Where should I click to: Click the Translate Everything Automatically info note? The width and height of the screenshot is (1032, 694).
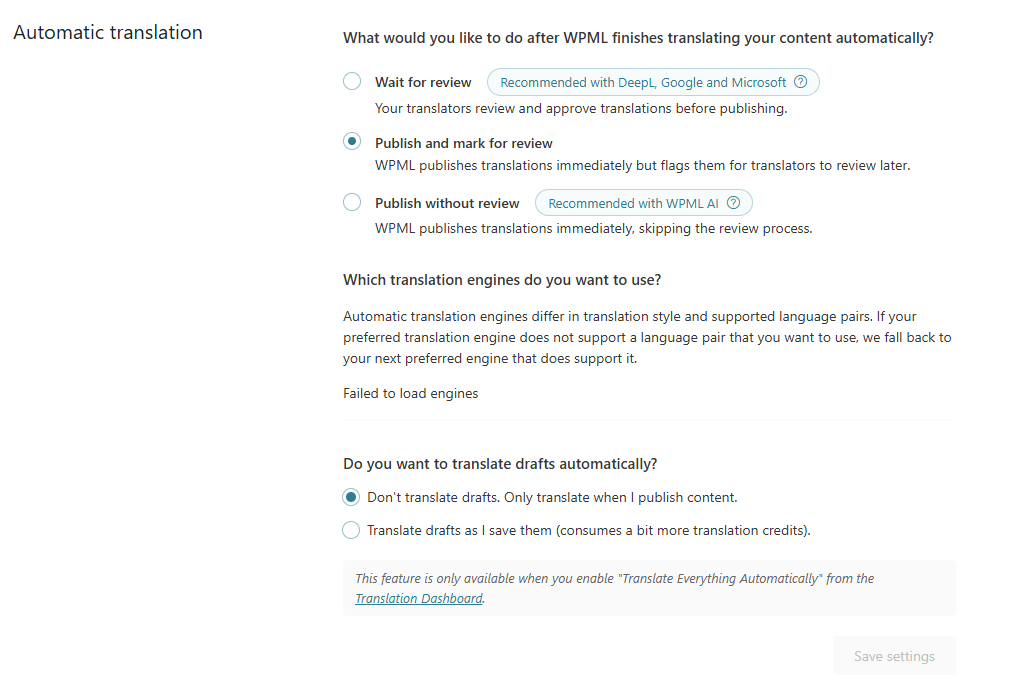coord(614,579)
